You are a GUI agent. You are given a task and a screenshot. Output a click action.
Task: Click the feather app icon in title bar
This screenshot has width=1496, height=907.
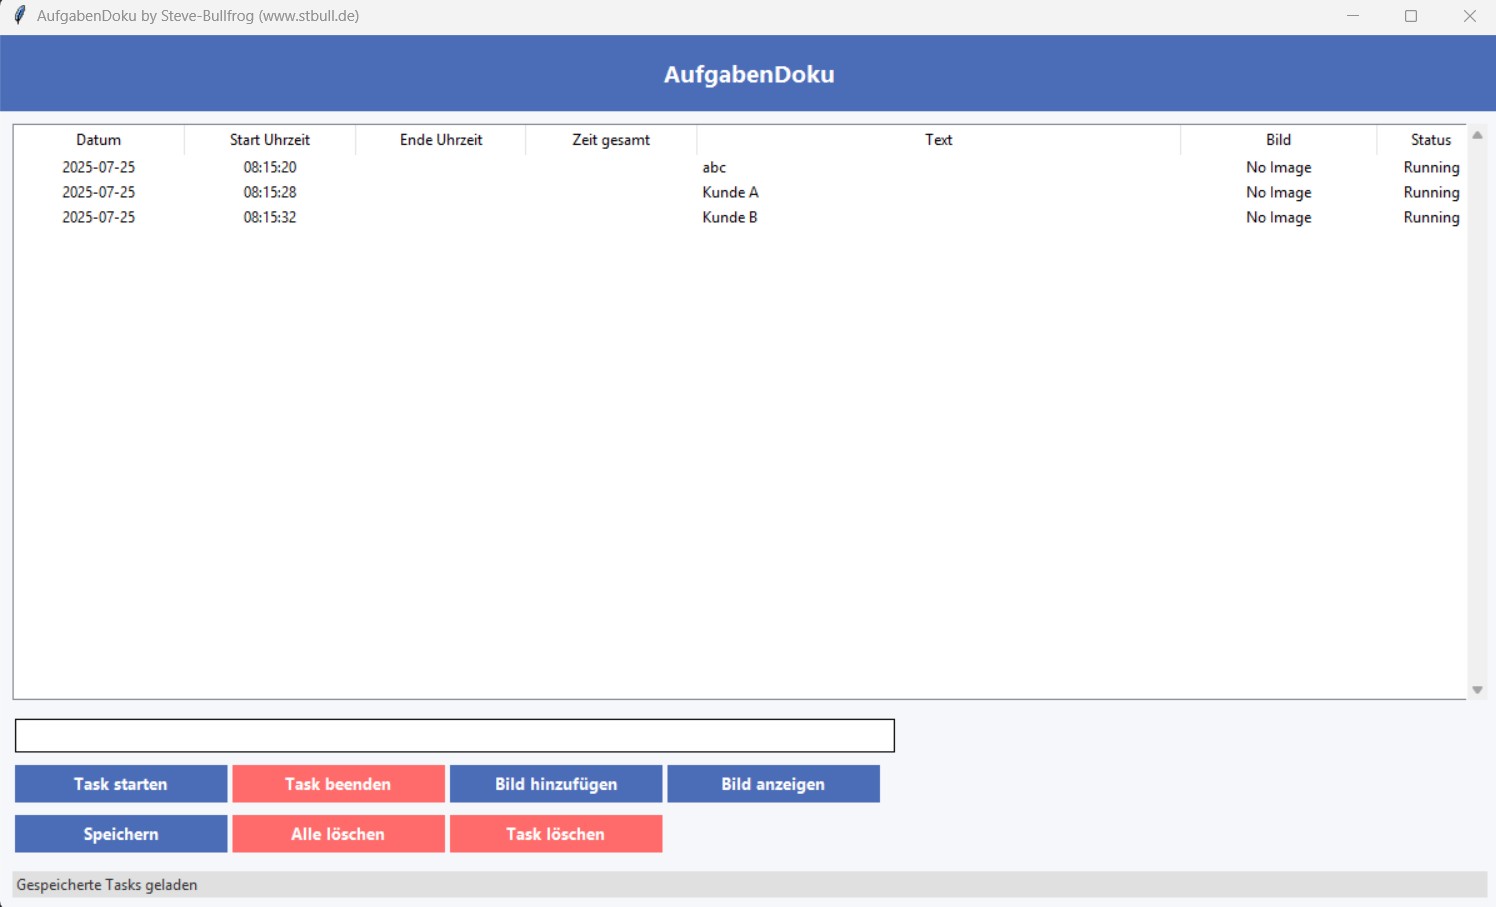tap(19, 16)
